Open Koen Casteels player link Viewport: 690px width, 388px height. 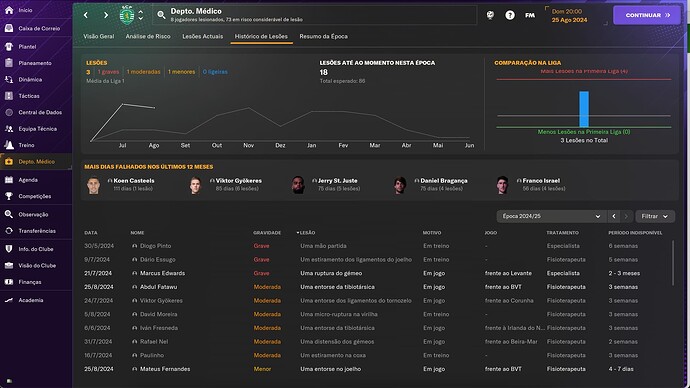tap(134, 181)
